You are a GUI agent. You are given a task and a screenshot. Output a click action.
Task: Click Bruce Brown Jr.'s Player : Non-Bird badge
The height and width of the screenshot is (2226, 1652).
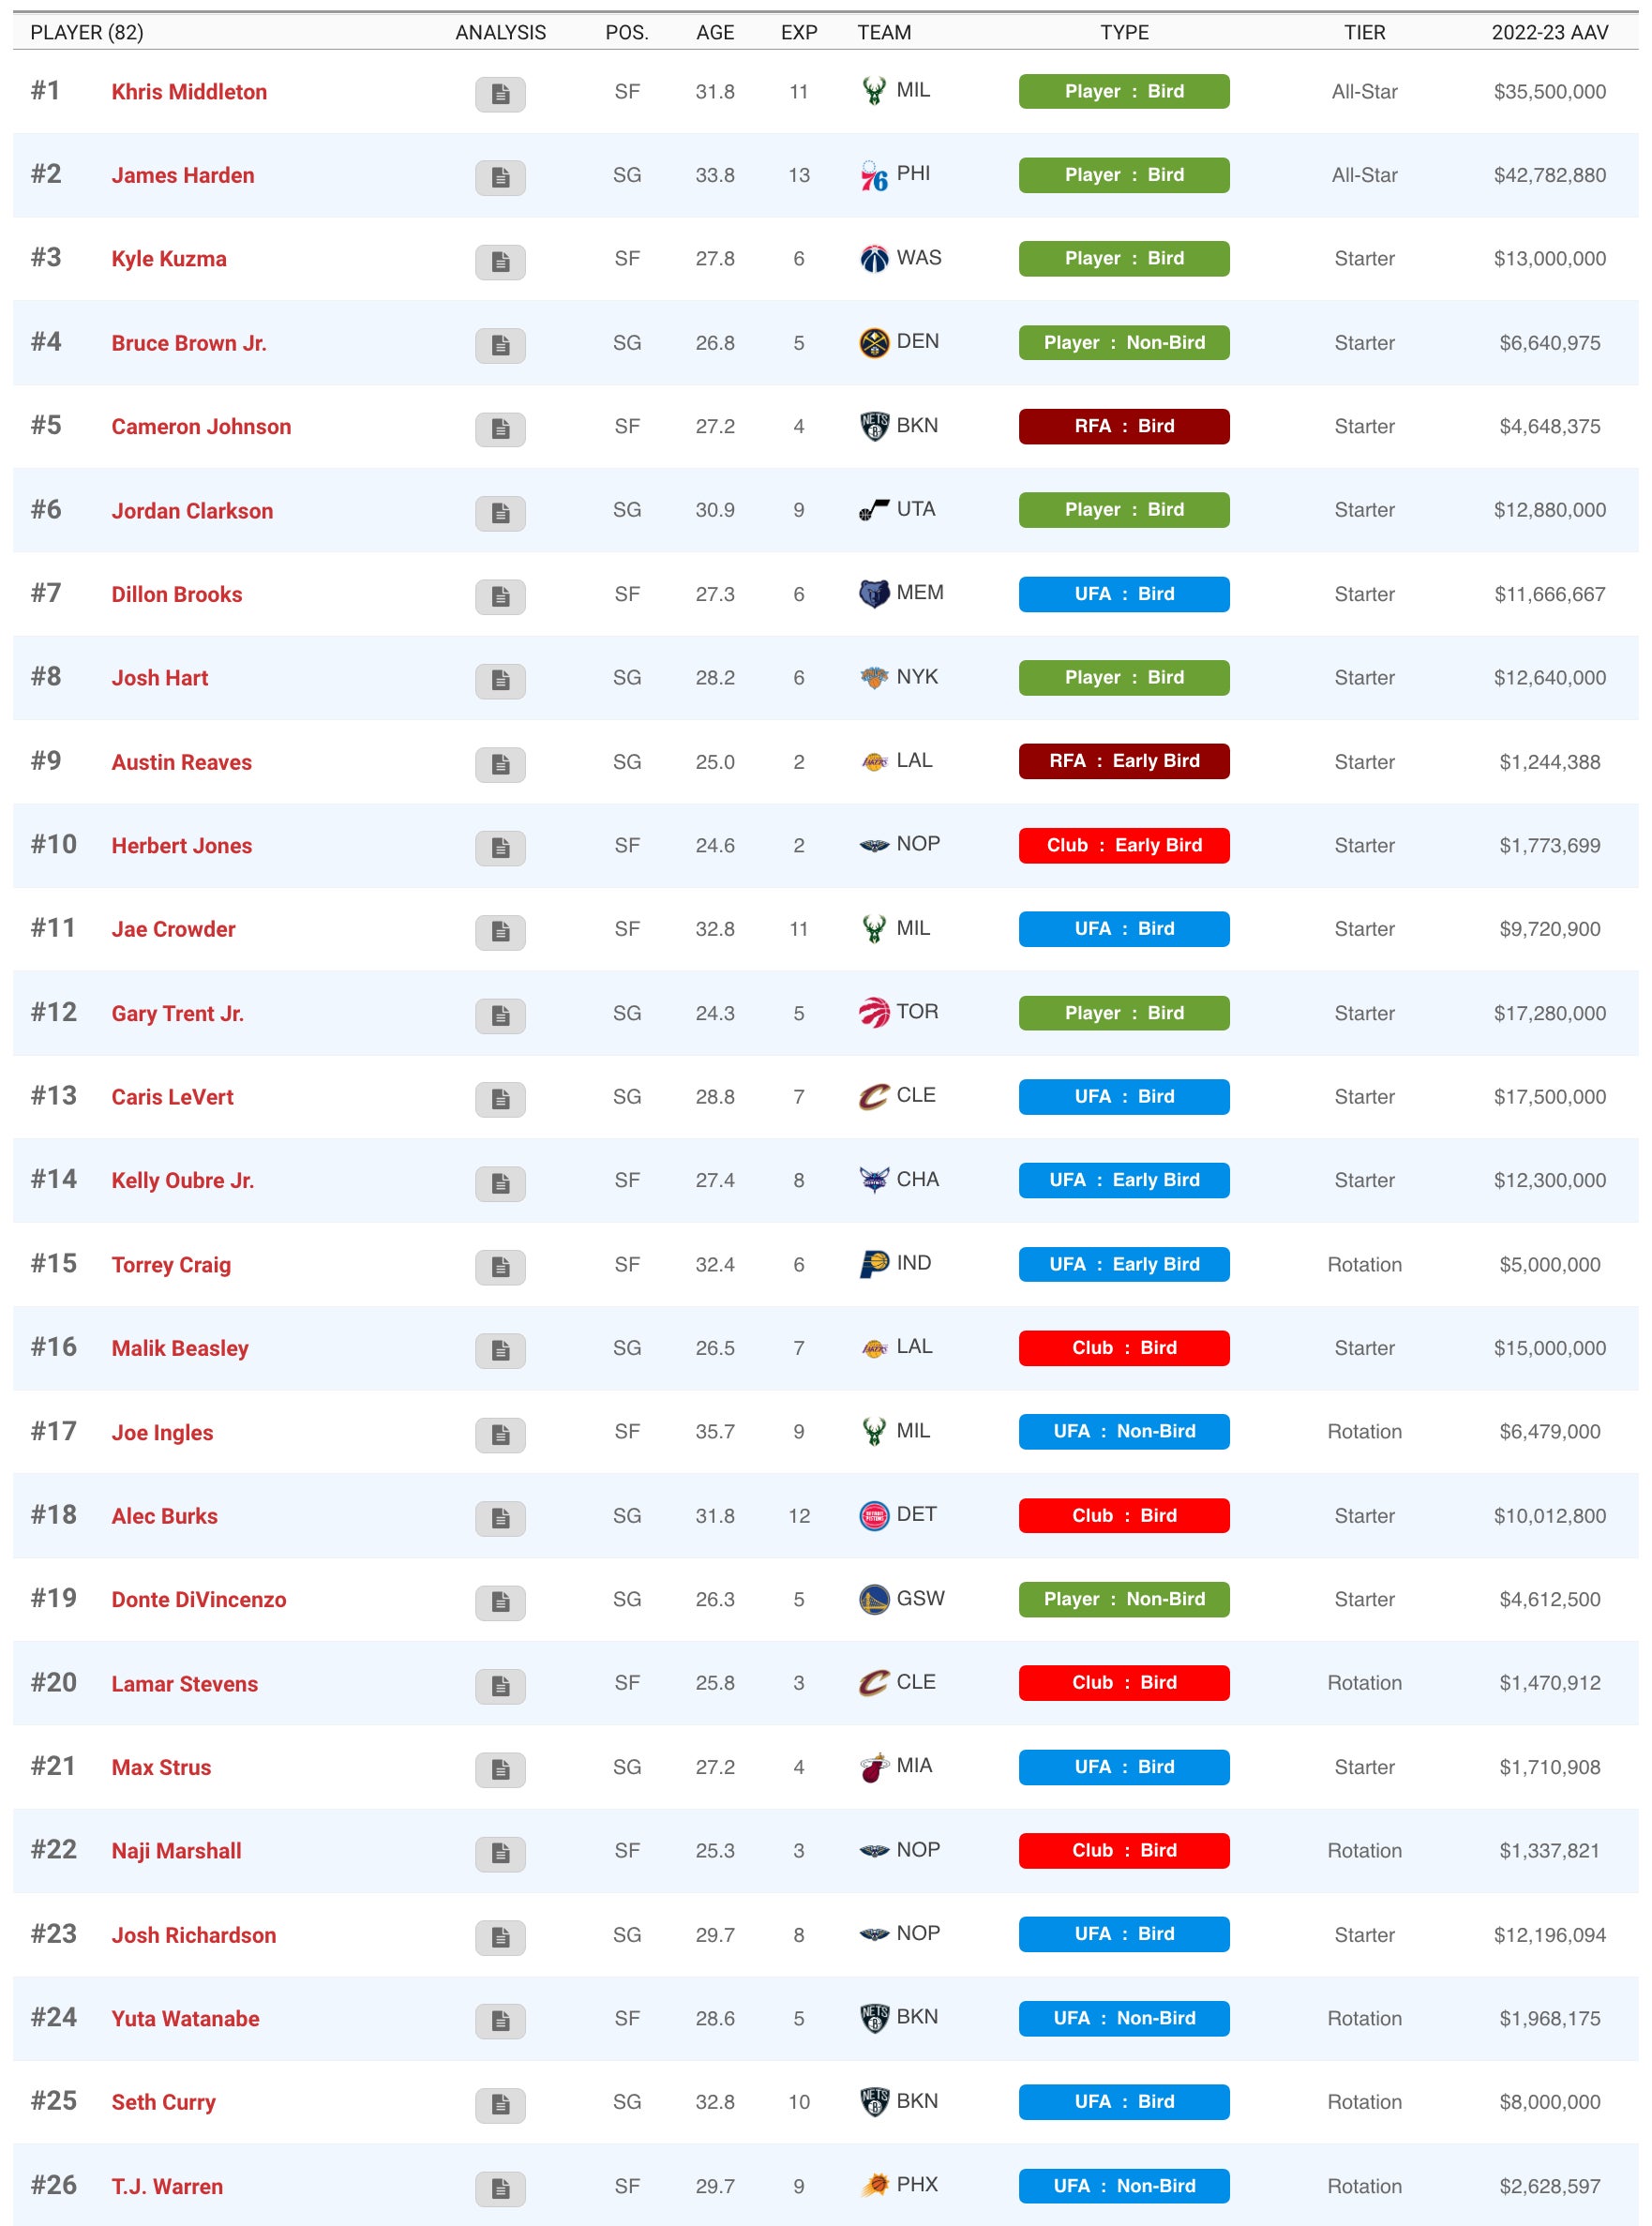coord(1123,342)
